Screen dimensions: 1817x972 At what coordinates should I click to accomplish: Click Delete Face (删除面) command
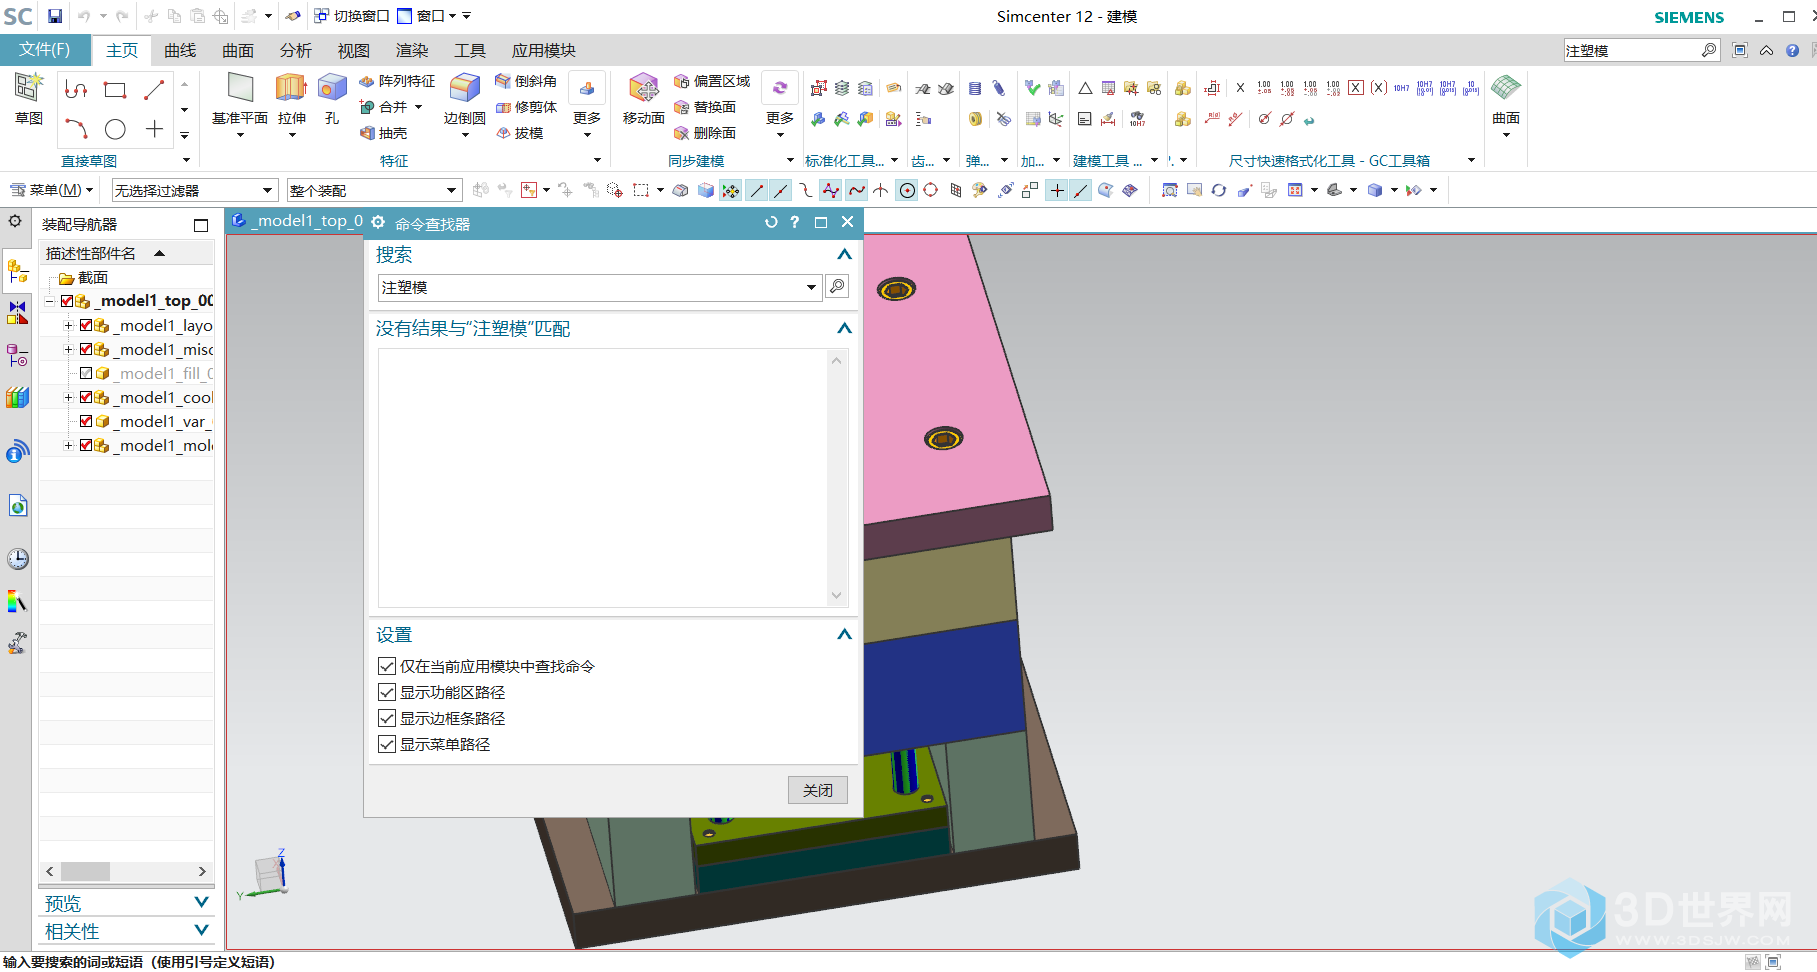tap(705, 133)
